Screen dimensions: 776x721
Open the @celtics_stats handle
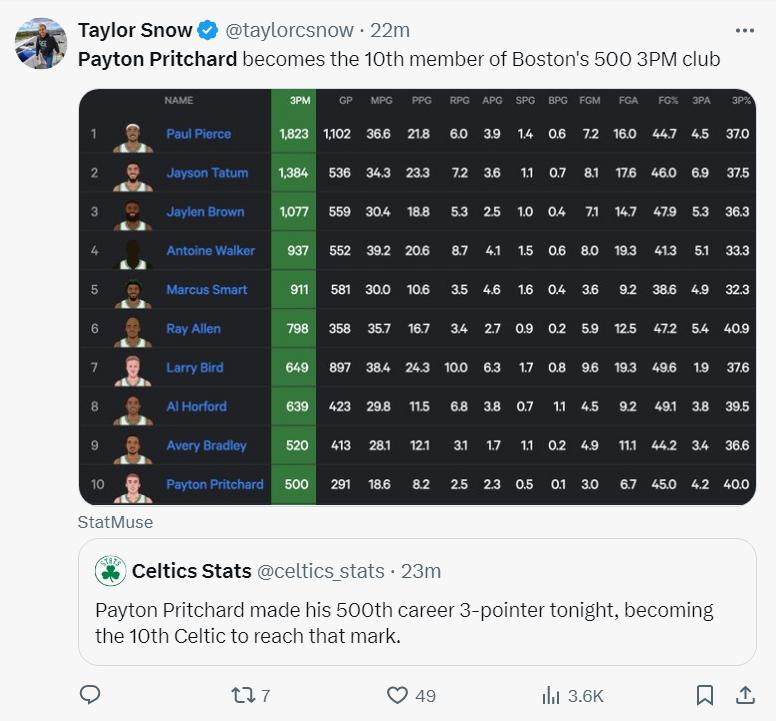(321, 571)
